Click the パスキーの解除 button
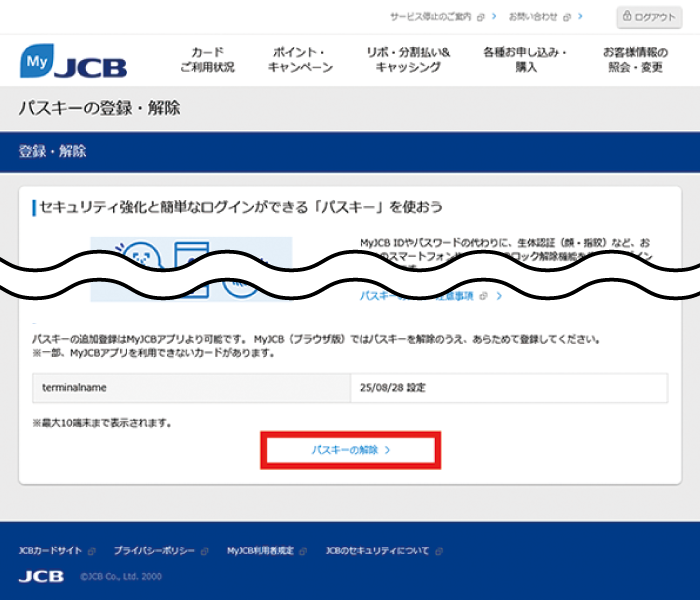This screenshot has width=700, height=600. (x=350, y=451)
